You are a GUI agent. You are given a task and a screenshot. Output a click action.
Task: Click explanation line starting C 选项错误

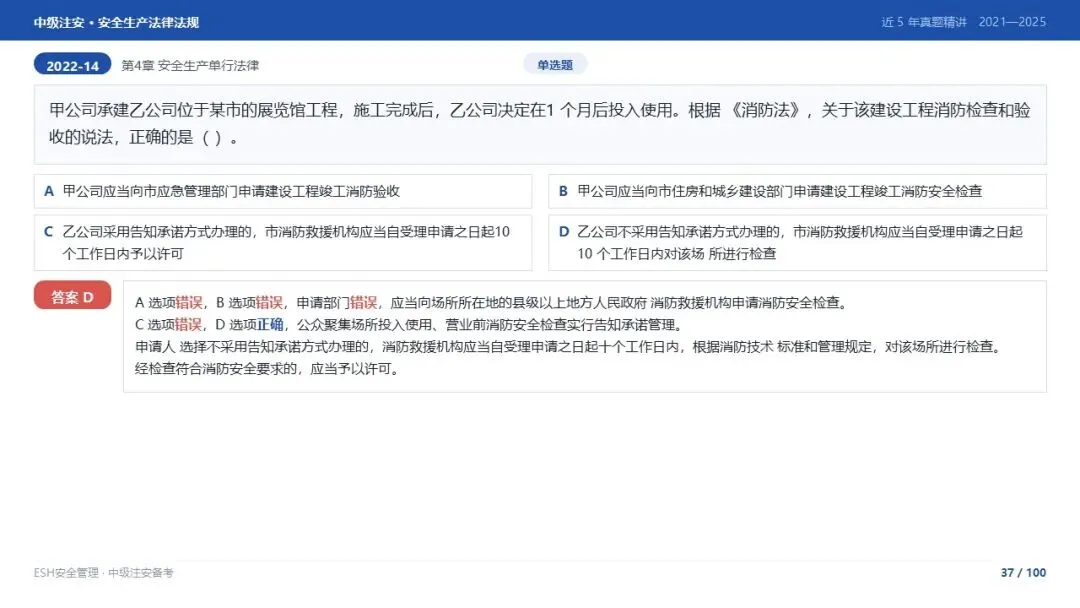410,324
